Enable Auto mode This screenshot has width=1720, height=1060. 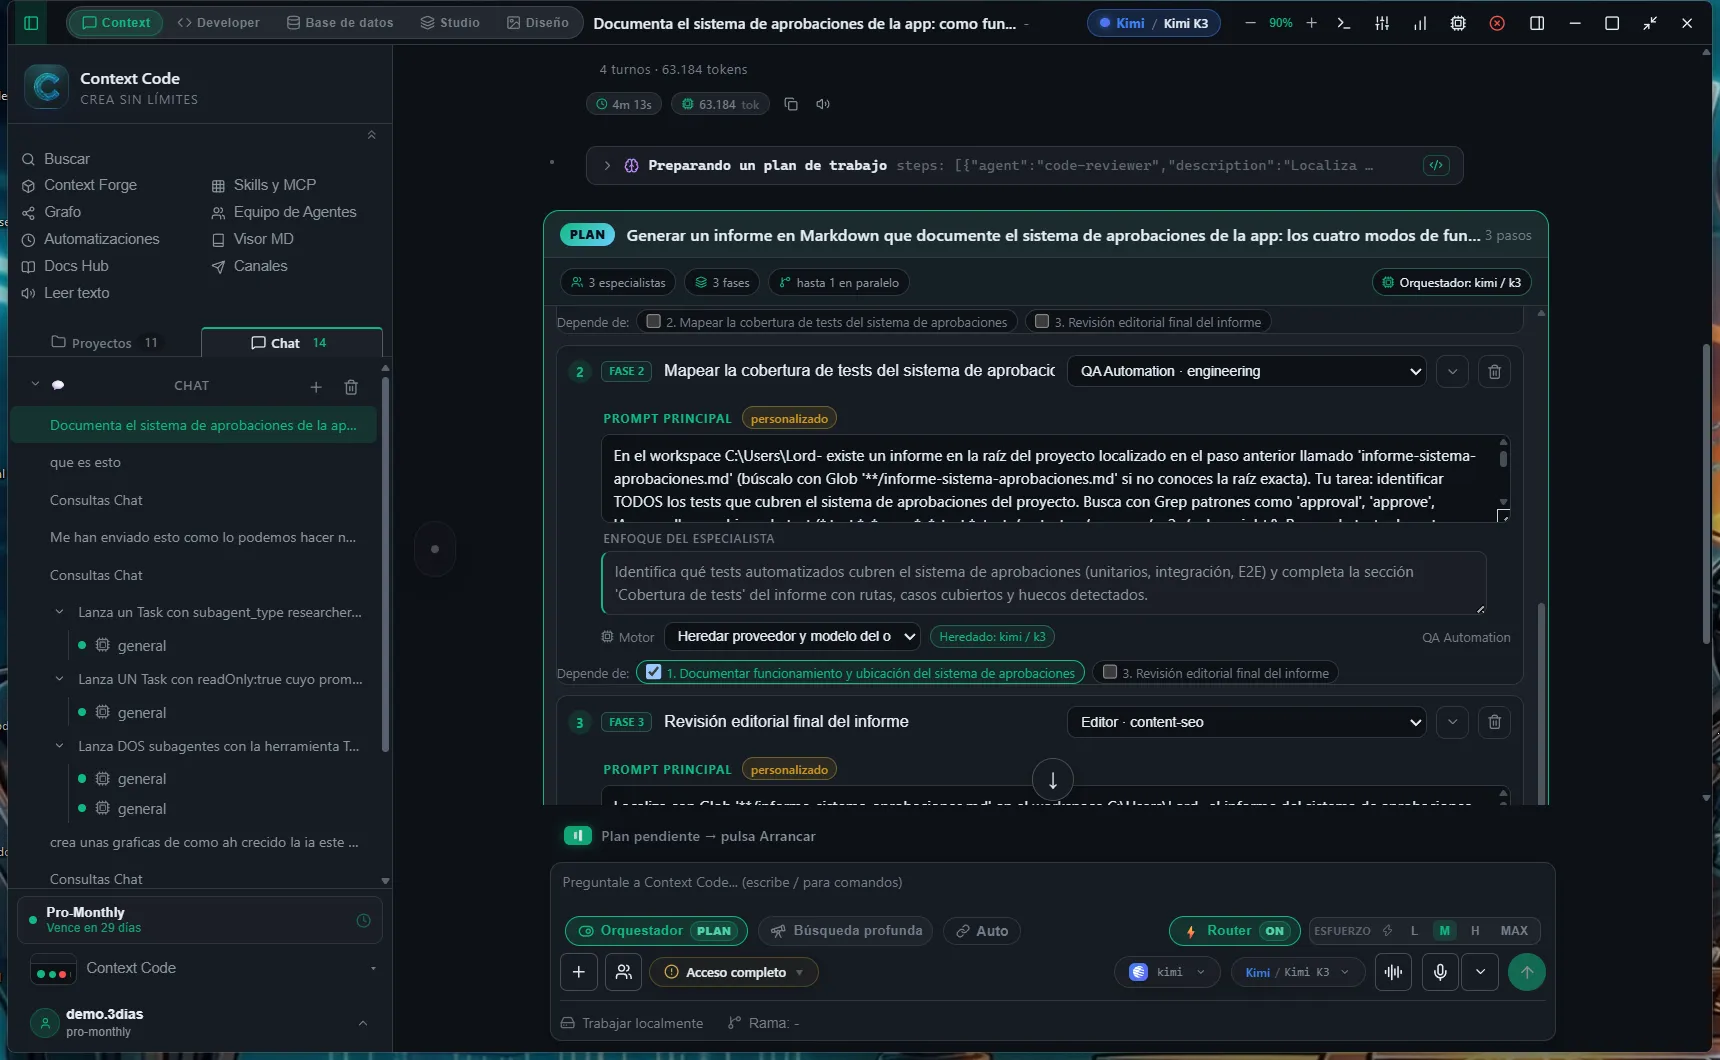[981, 931]
